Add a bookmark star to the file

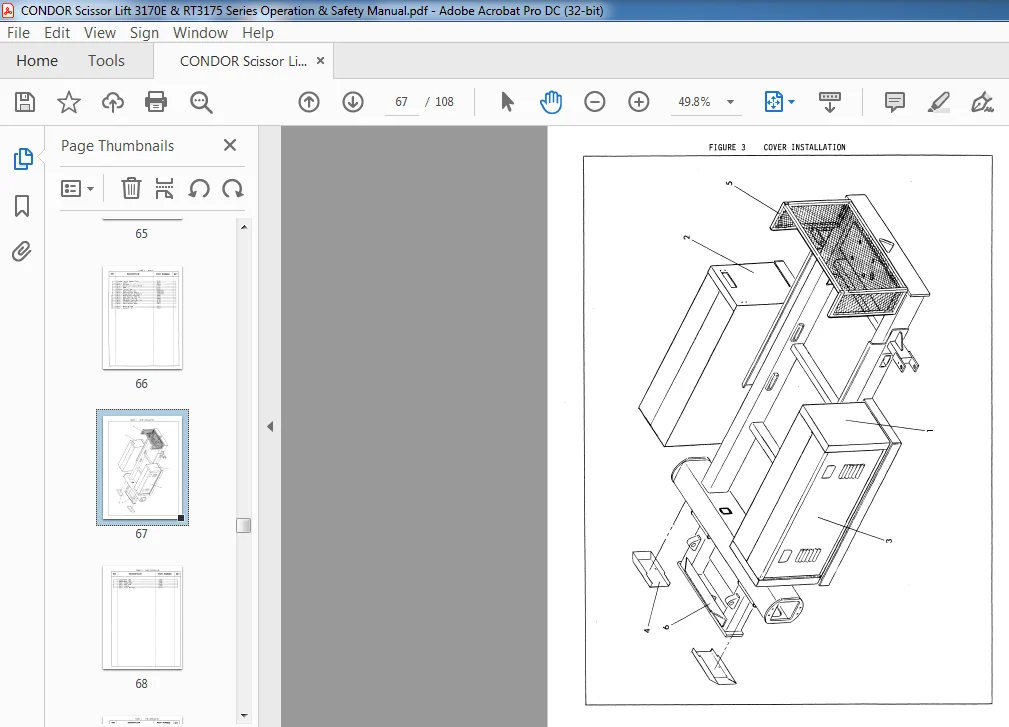coord(69,102)
